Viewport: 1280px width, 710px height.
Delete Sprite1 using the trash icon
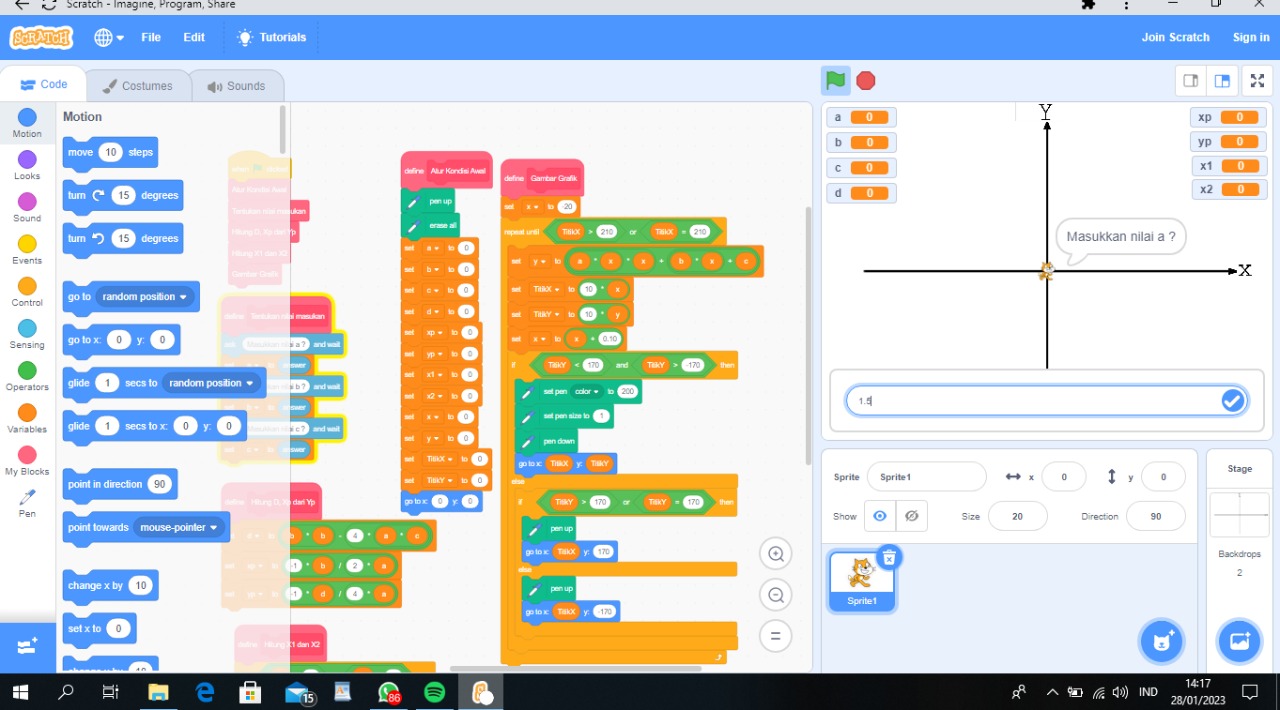(888, 557)
